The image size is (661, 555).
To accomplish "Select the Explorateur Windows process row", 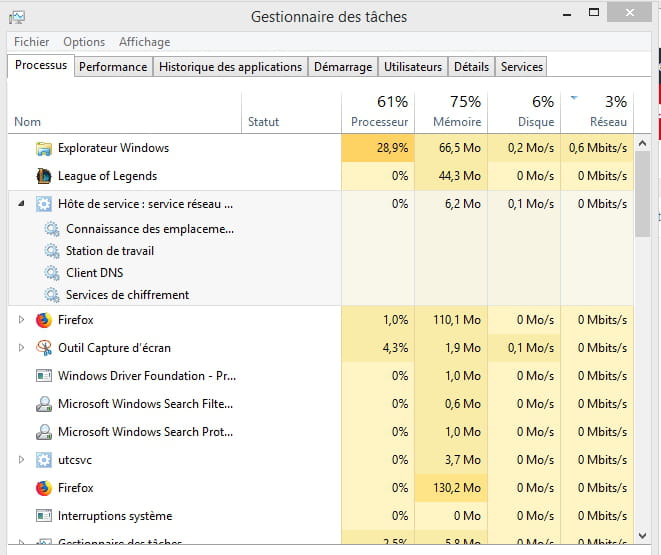I will pos(320,148).
